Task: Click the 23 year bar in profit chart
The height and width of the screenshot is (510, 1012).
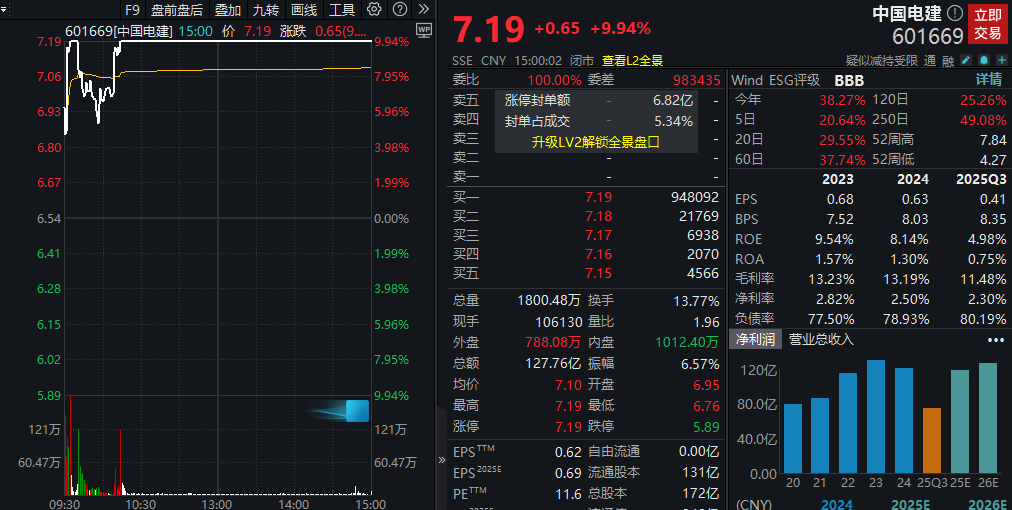Action: [876, 417]
